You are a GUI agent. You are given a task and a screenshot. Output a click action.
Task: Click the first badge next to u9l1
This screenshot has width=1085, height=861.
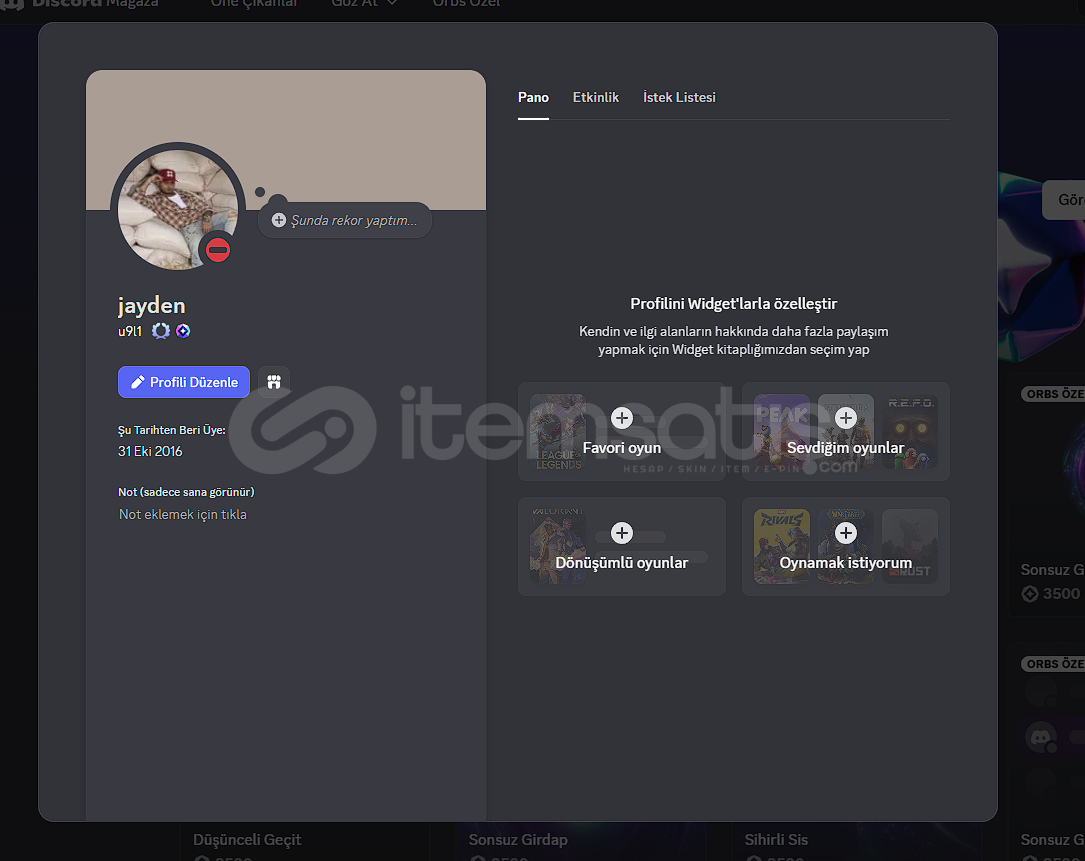[x=161, y=331]
